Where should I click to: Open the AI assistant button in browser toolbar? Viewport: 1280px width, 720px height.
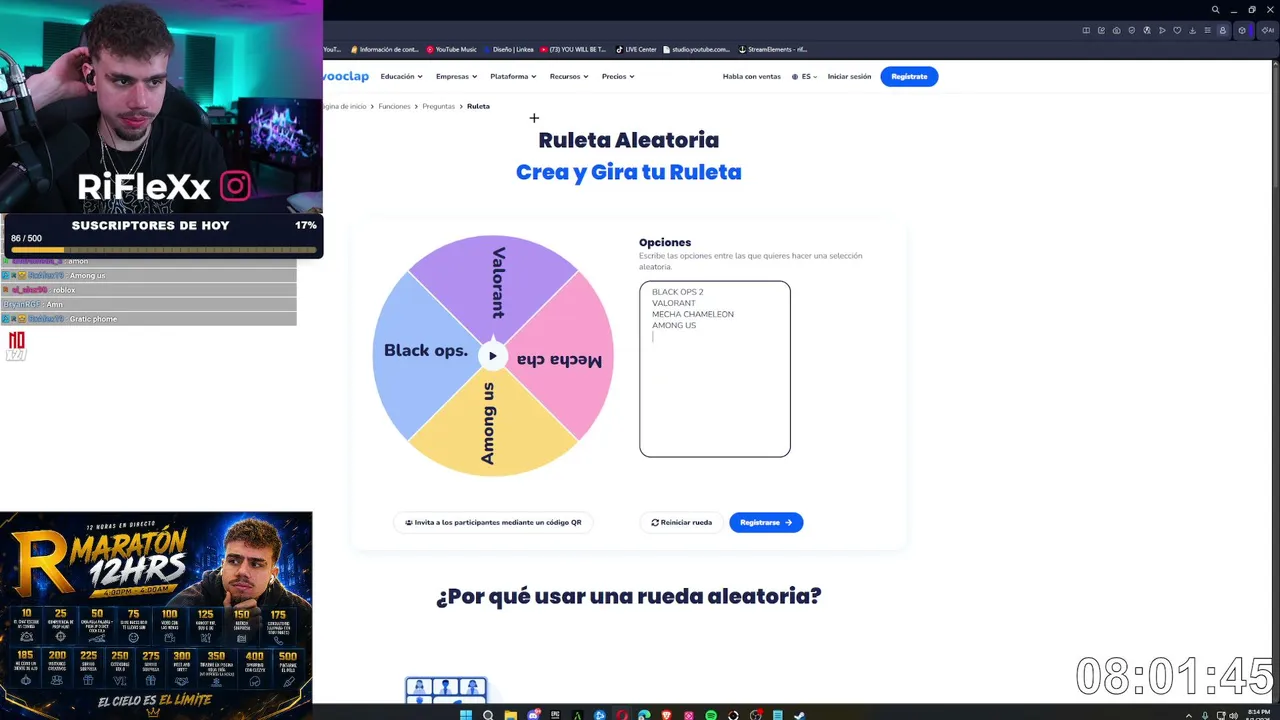tap(1269, 31)
